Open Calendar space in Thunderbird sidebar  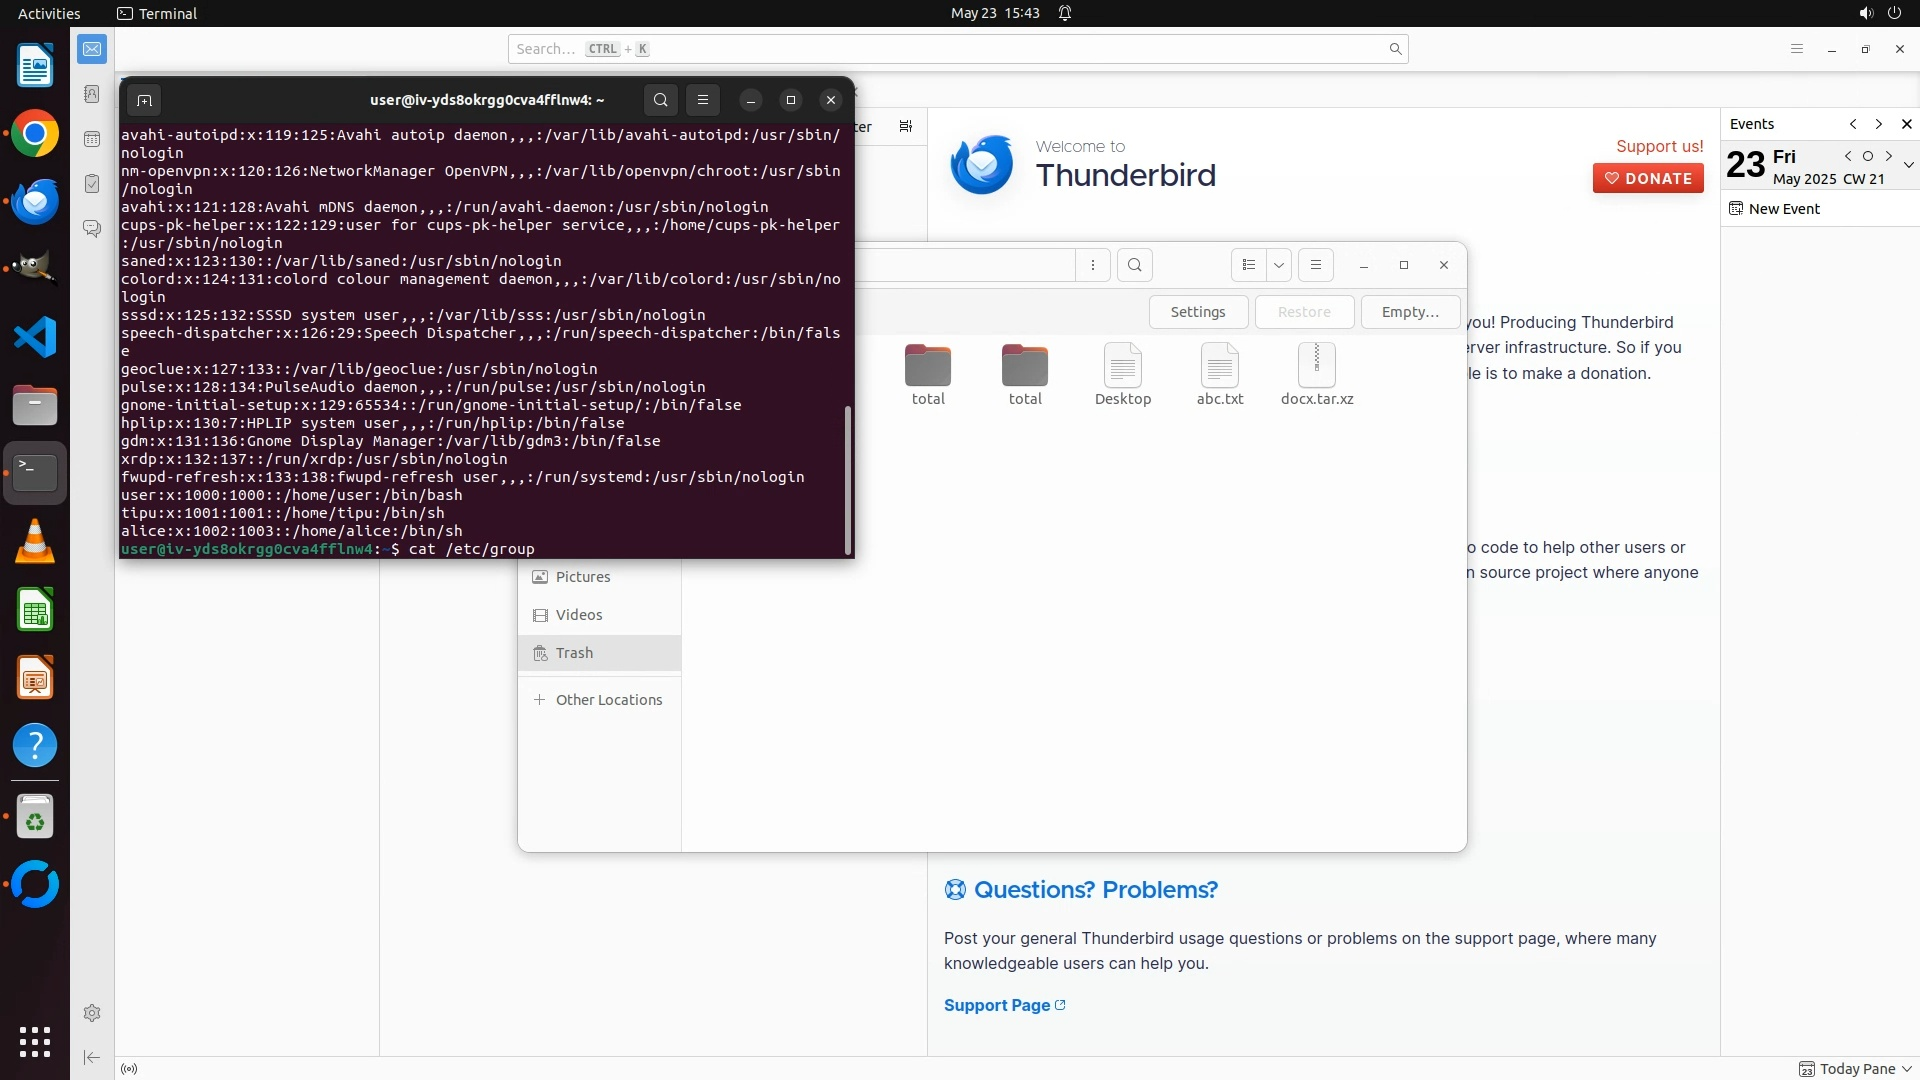tap(92, 139)
